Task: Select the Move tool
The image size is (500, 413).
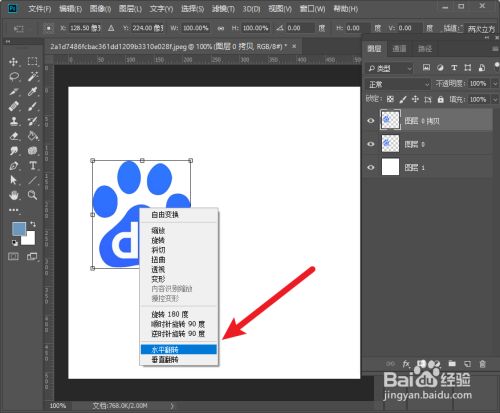Action: pyautogui.click(x=14, y=62)
